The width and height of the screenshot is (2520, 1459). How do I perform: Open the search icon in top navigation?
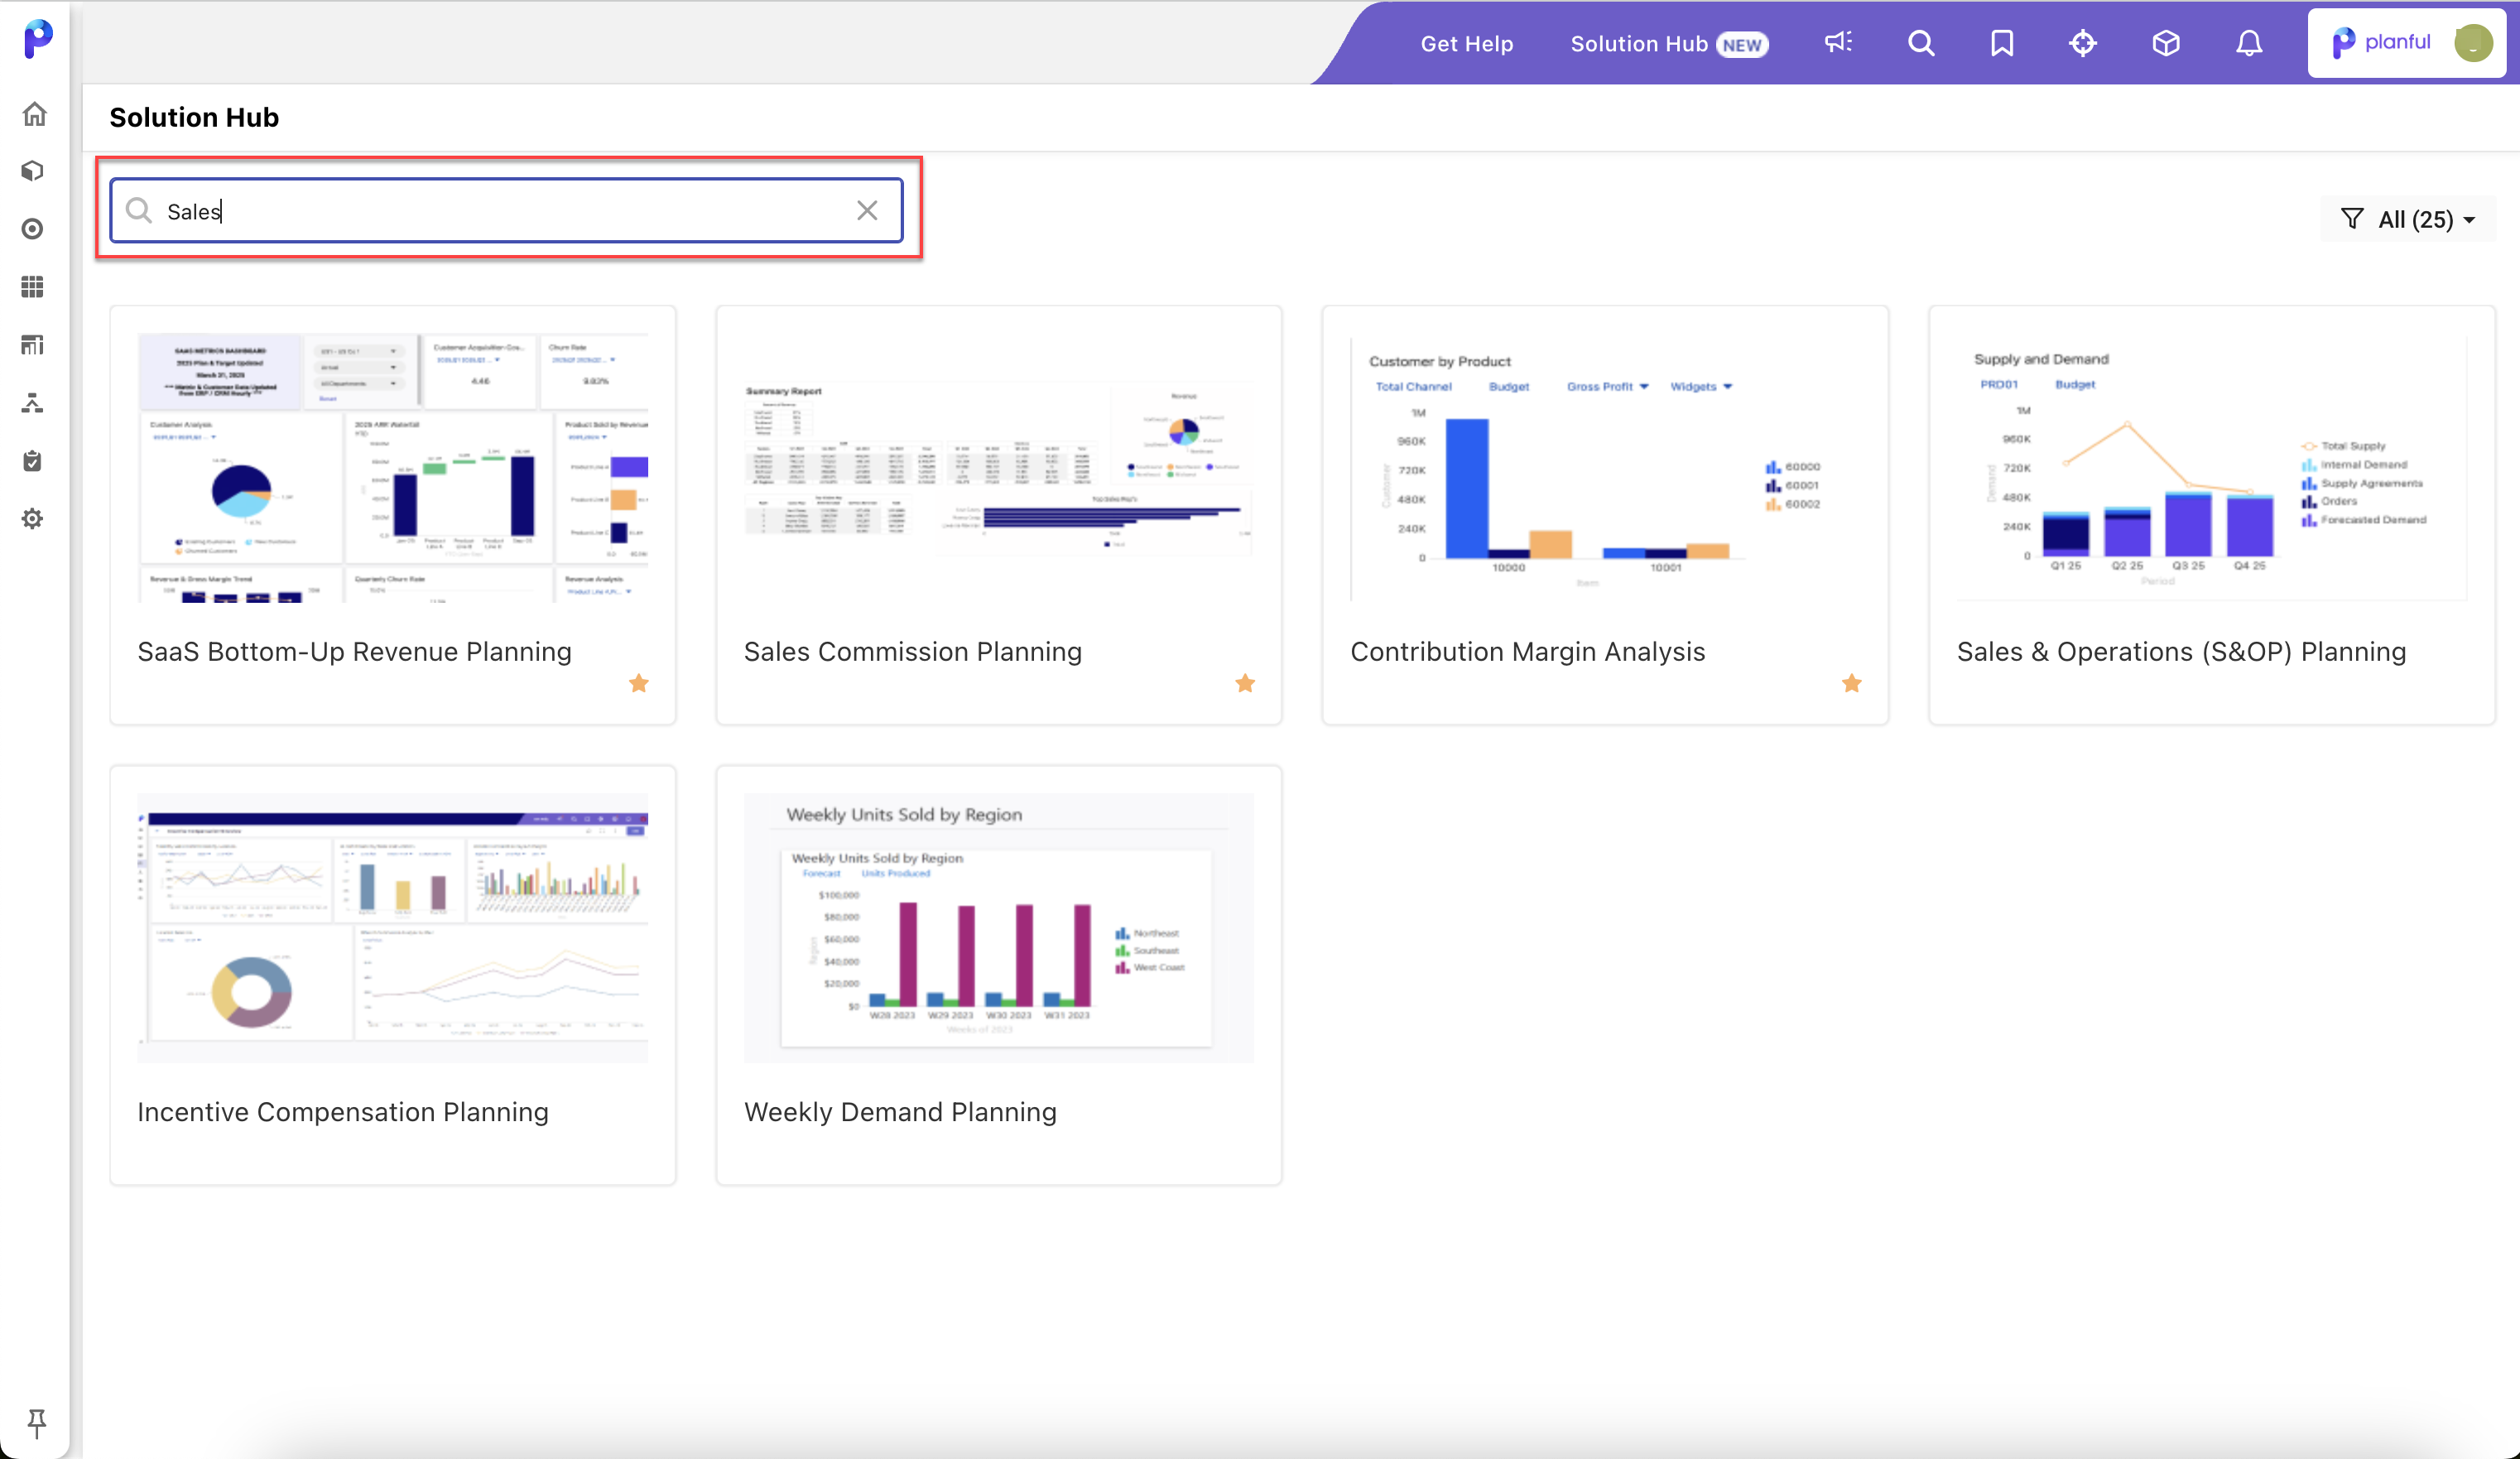(1921, 43)
